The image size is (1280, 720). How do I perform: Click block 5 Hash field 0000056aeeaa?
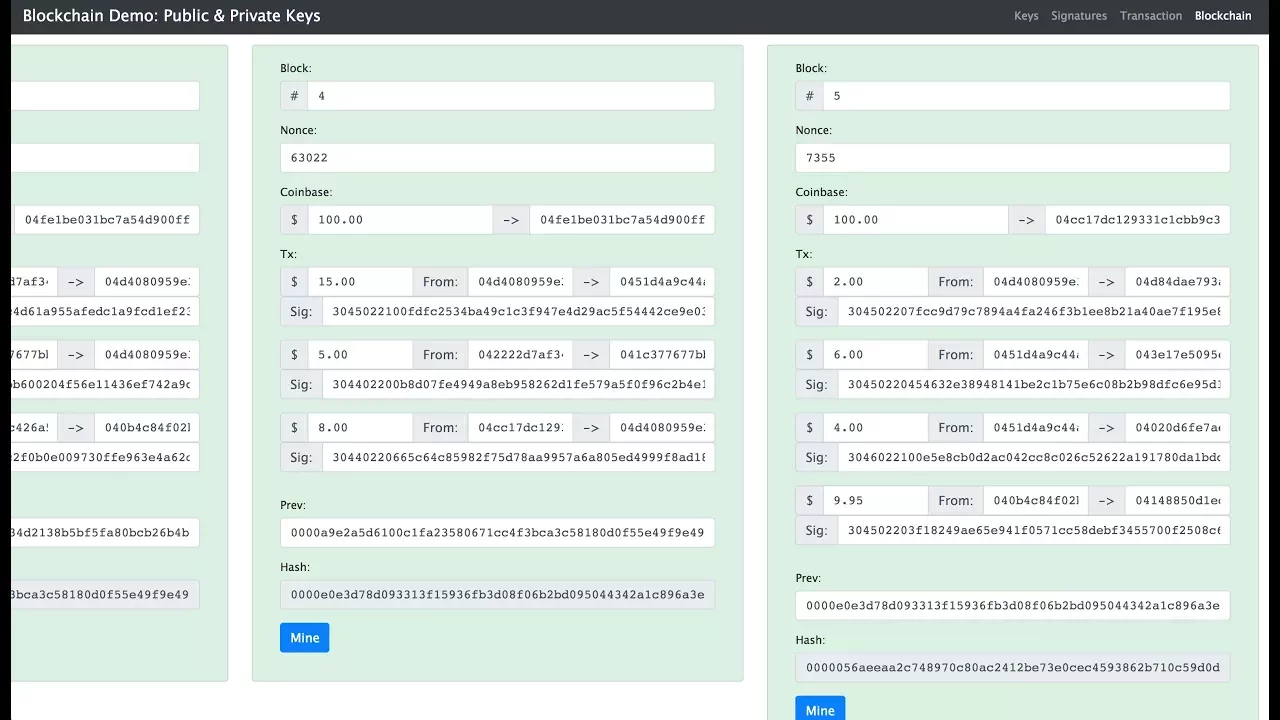(x=1012, y=668)
